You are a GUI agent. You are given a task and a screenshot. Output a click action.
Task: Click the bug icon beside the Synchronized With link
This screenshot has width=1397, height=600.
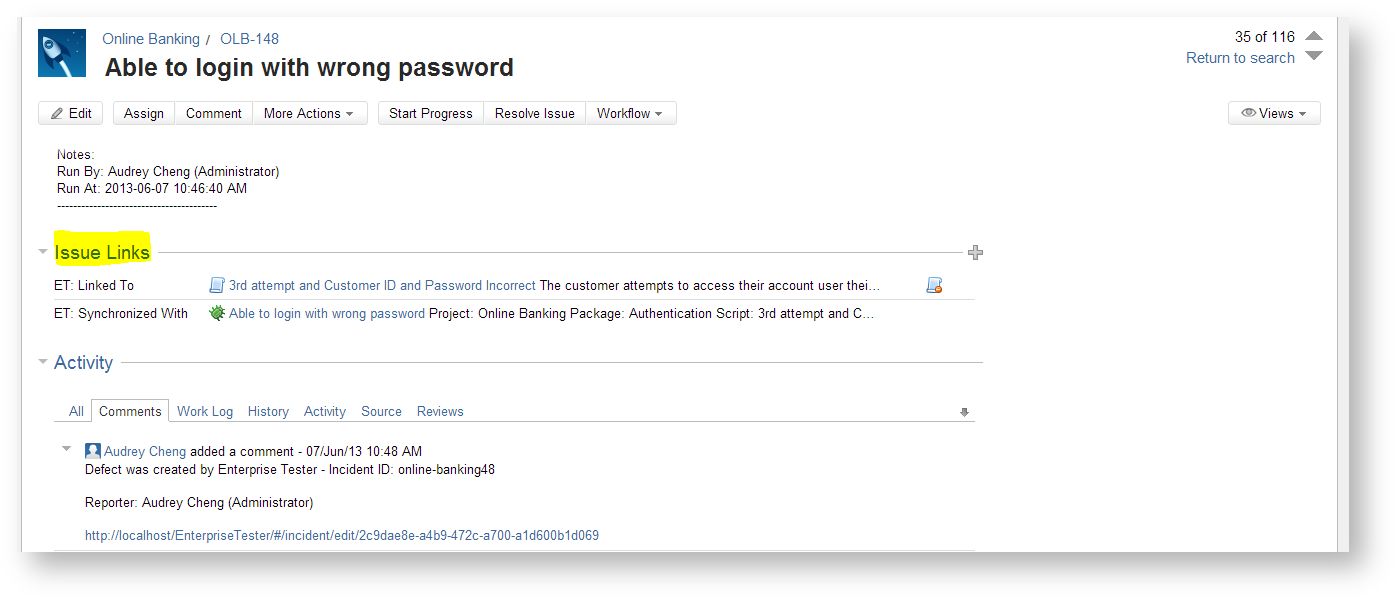(217, 313)
